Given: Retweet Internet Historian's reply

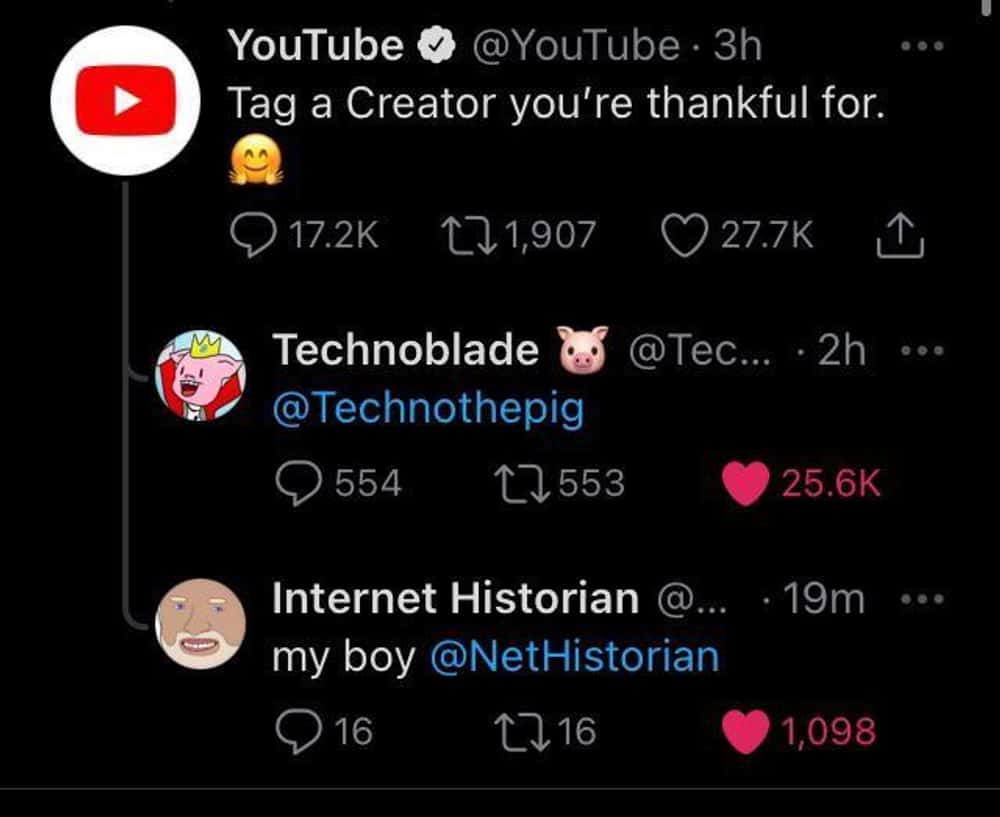Looking at the screenshot, I should click(x=519, y=731).
